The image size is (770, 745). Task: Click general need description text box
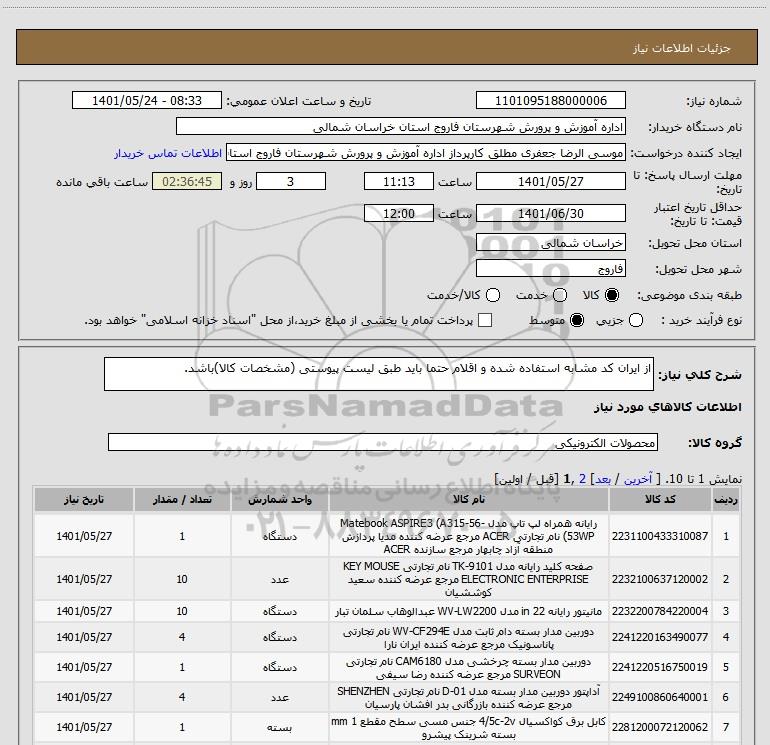pos(379,374)
